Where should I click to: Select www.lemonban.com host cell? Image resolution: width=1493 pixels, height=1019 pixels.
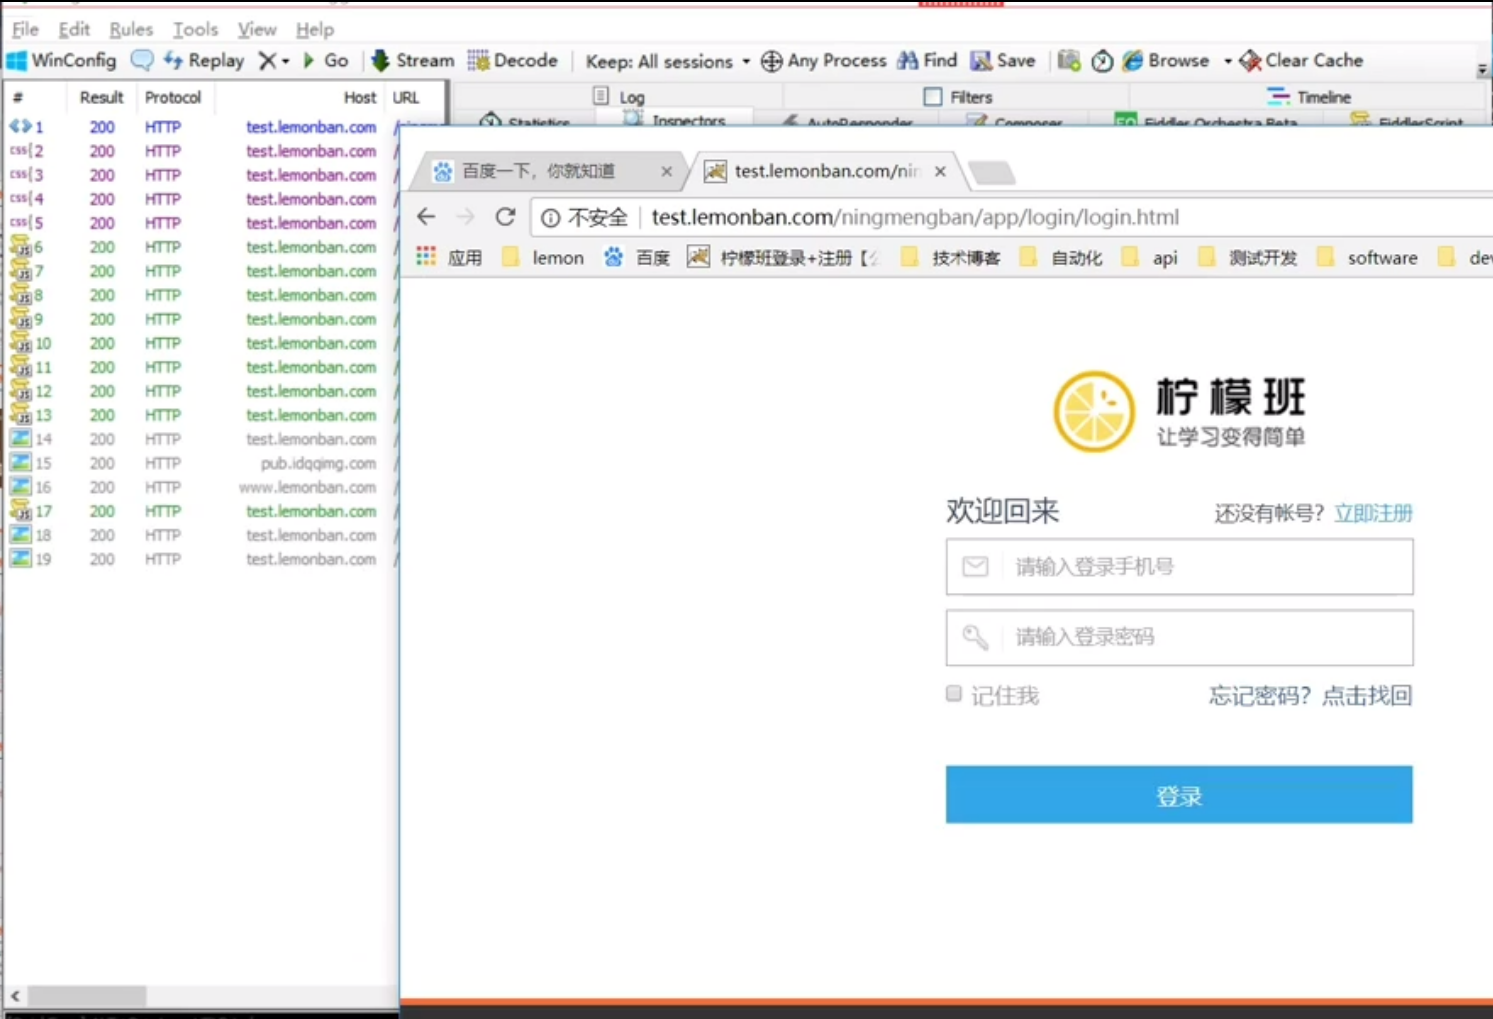(x=307, y=487)
